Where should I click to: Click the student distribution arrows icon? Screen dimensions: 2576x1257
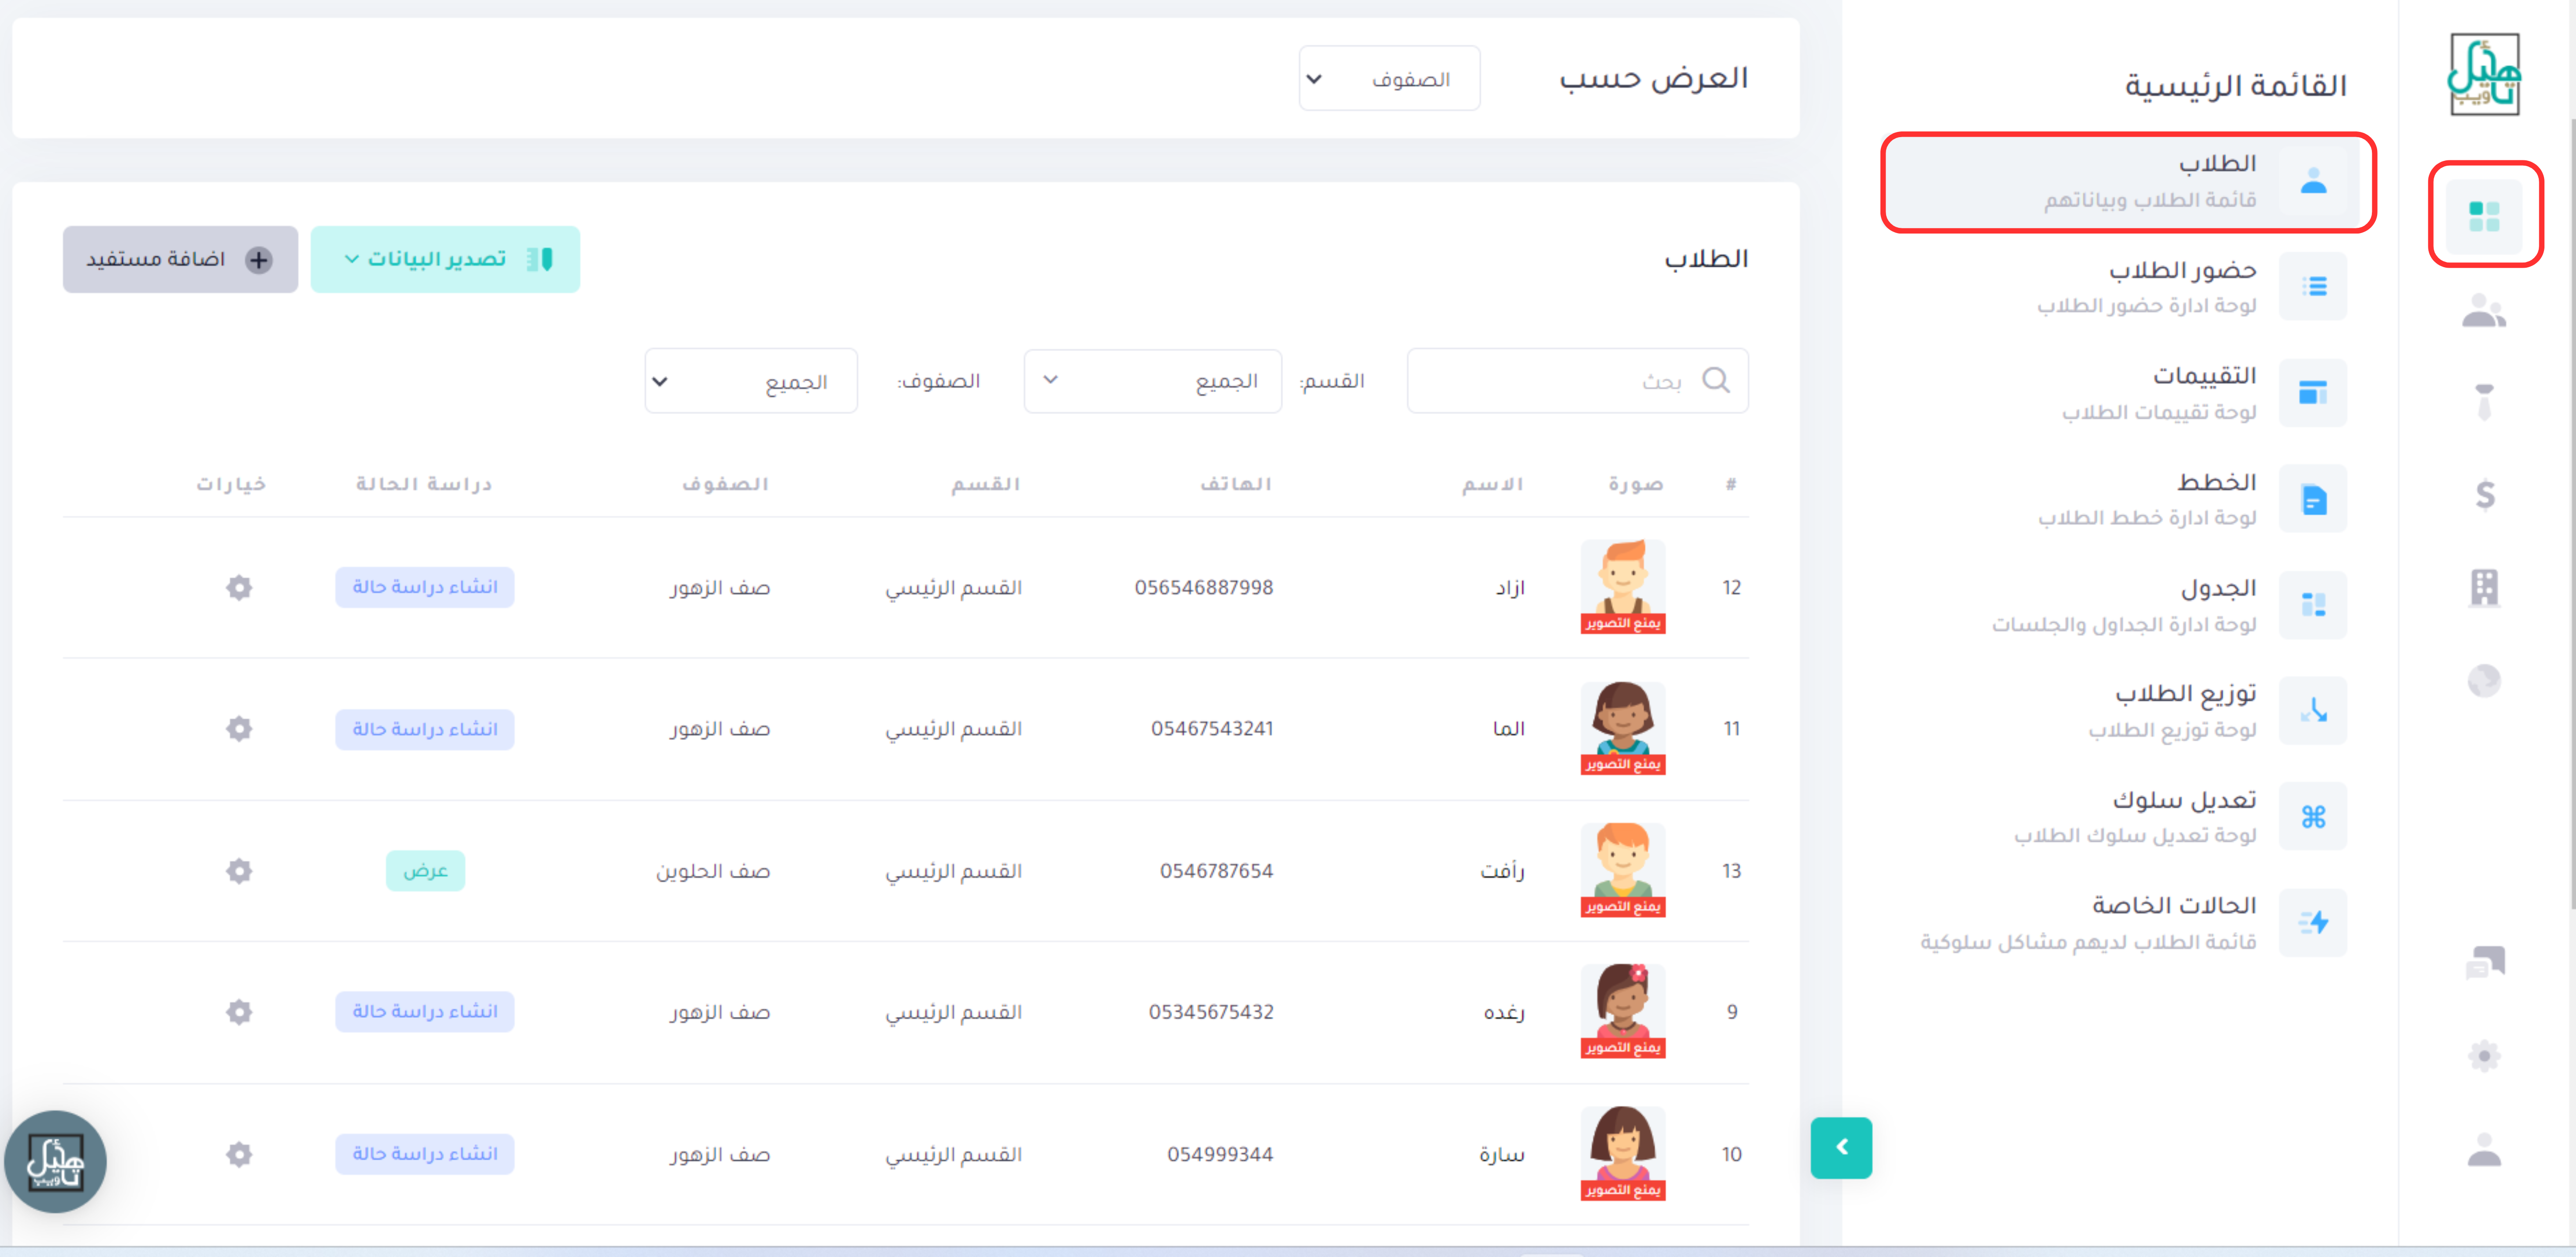pos(2313,711)
